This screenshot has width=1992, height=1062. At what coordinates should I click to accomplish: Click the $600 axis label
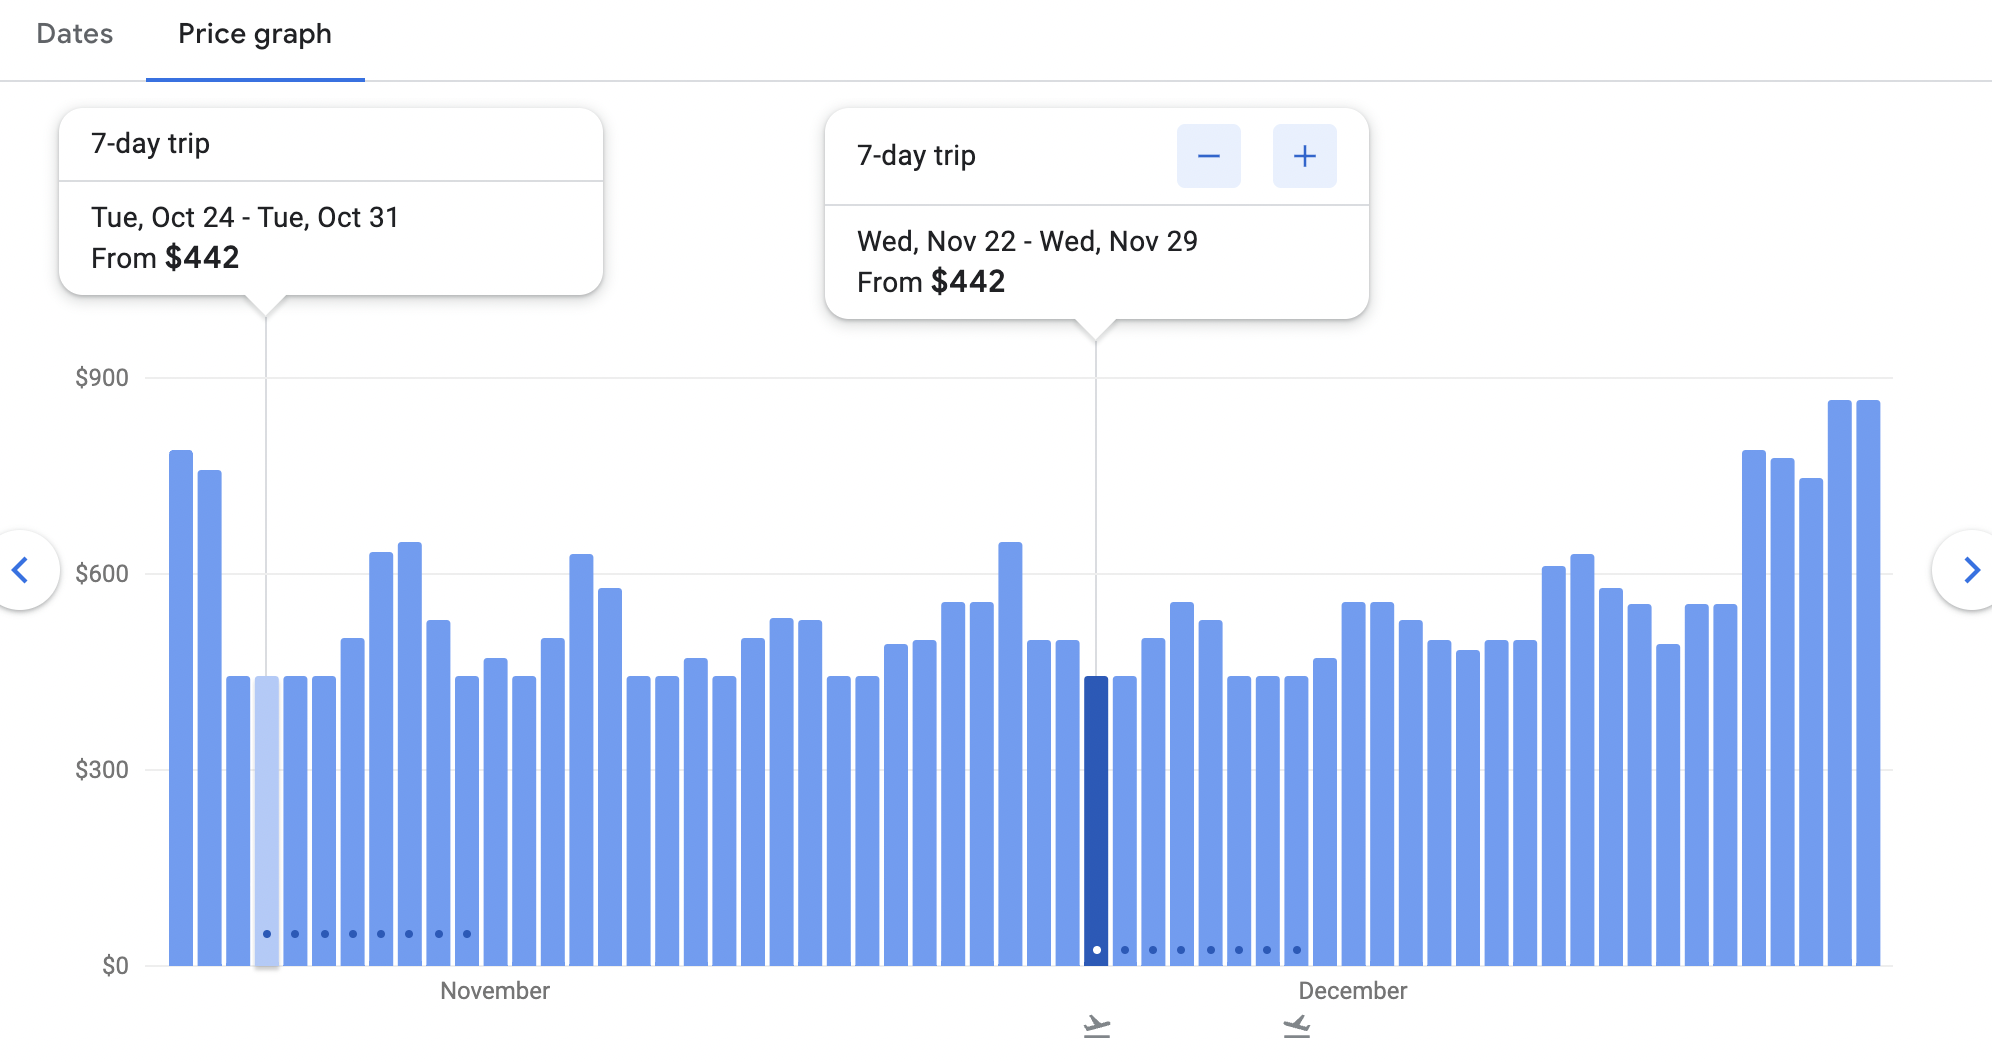(x=102, y=574)
